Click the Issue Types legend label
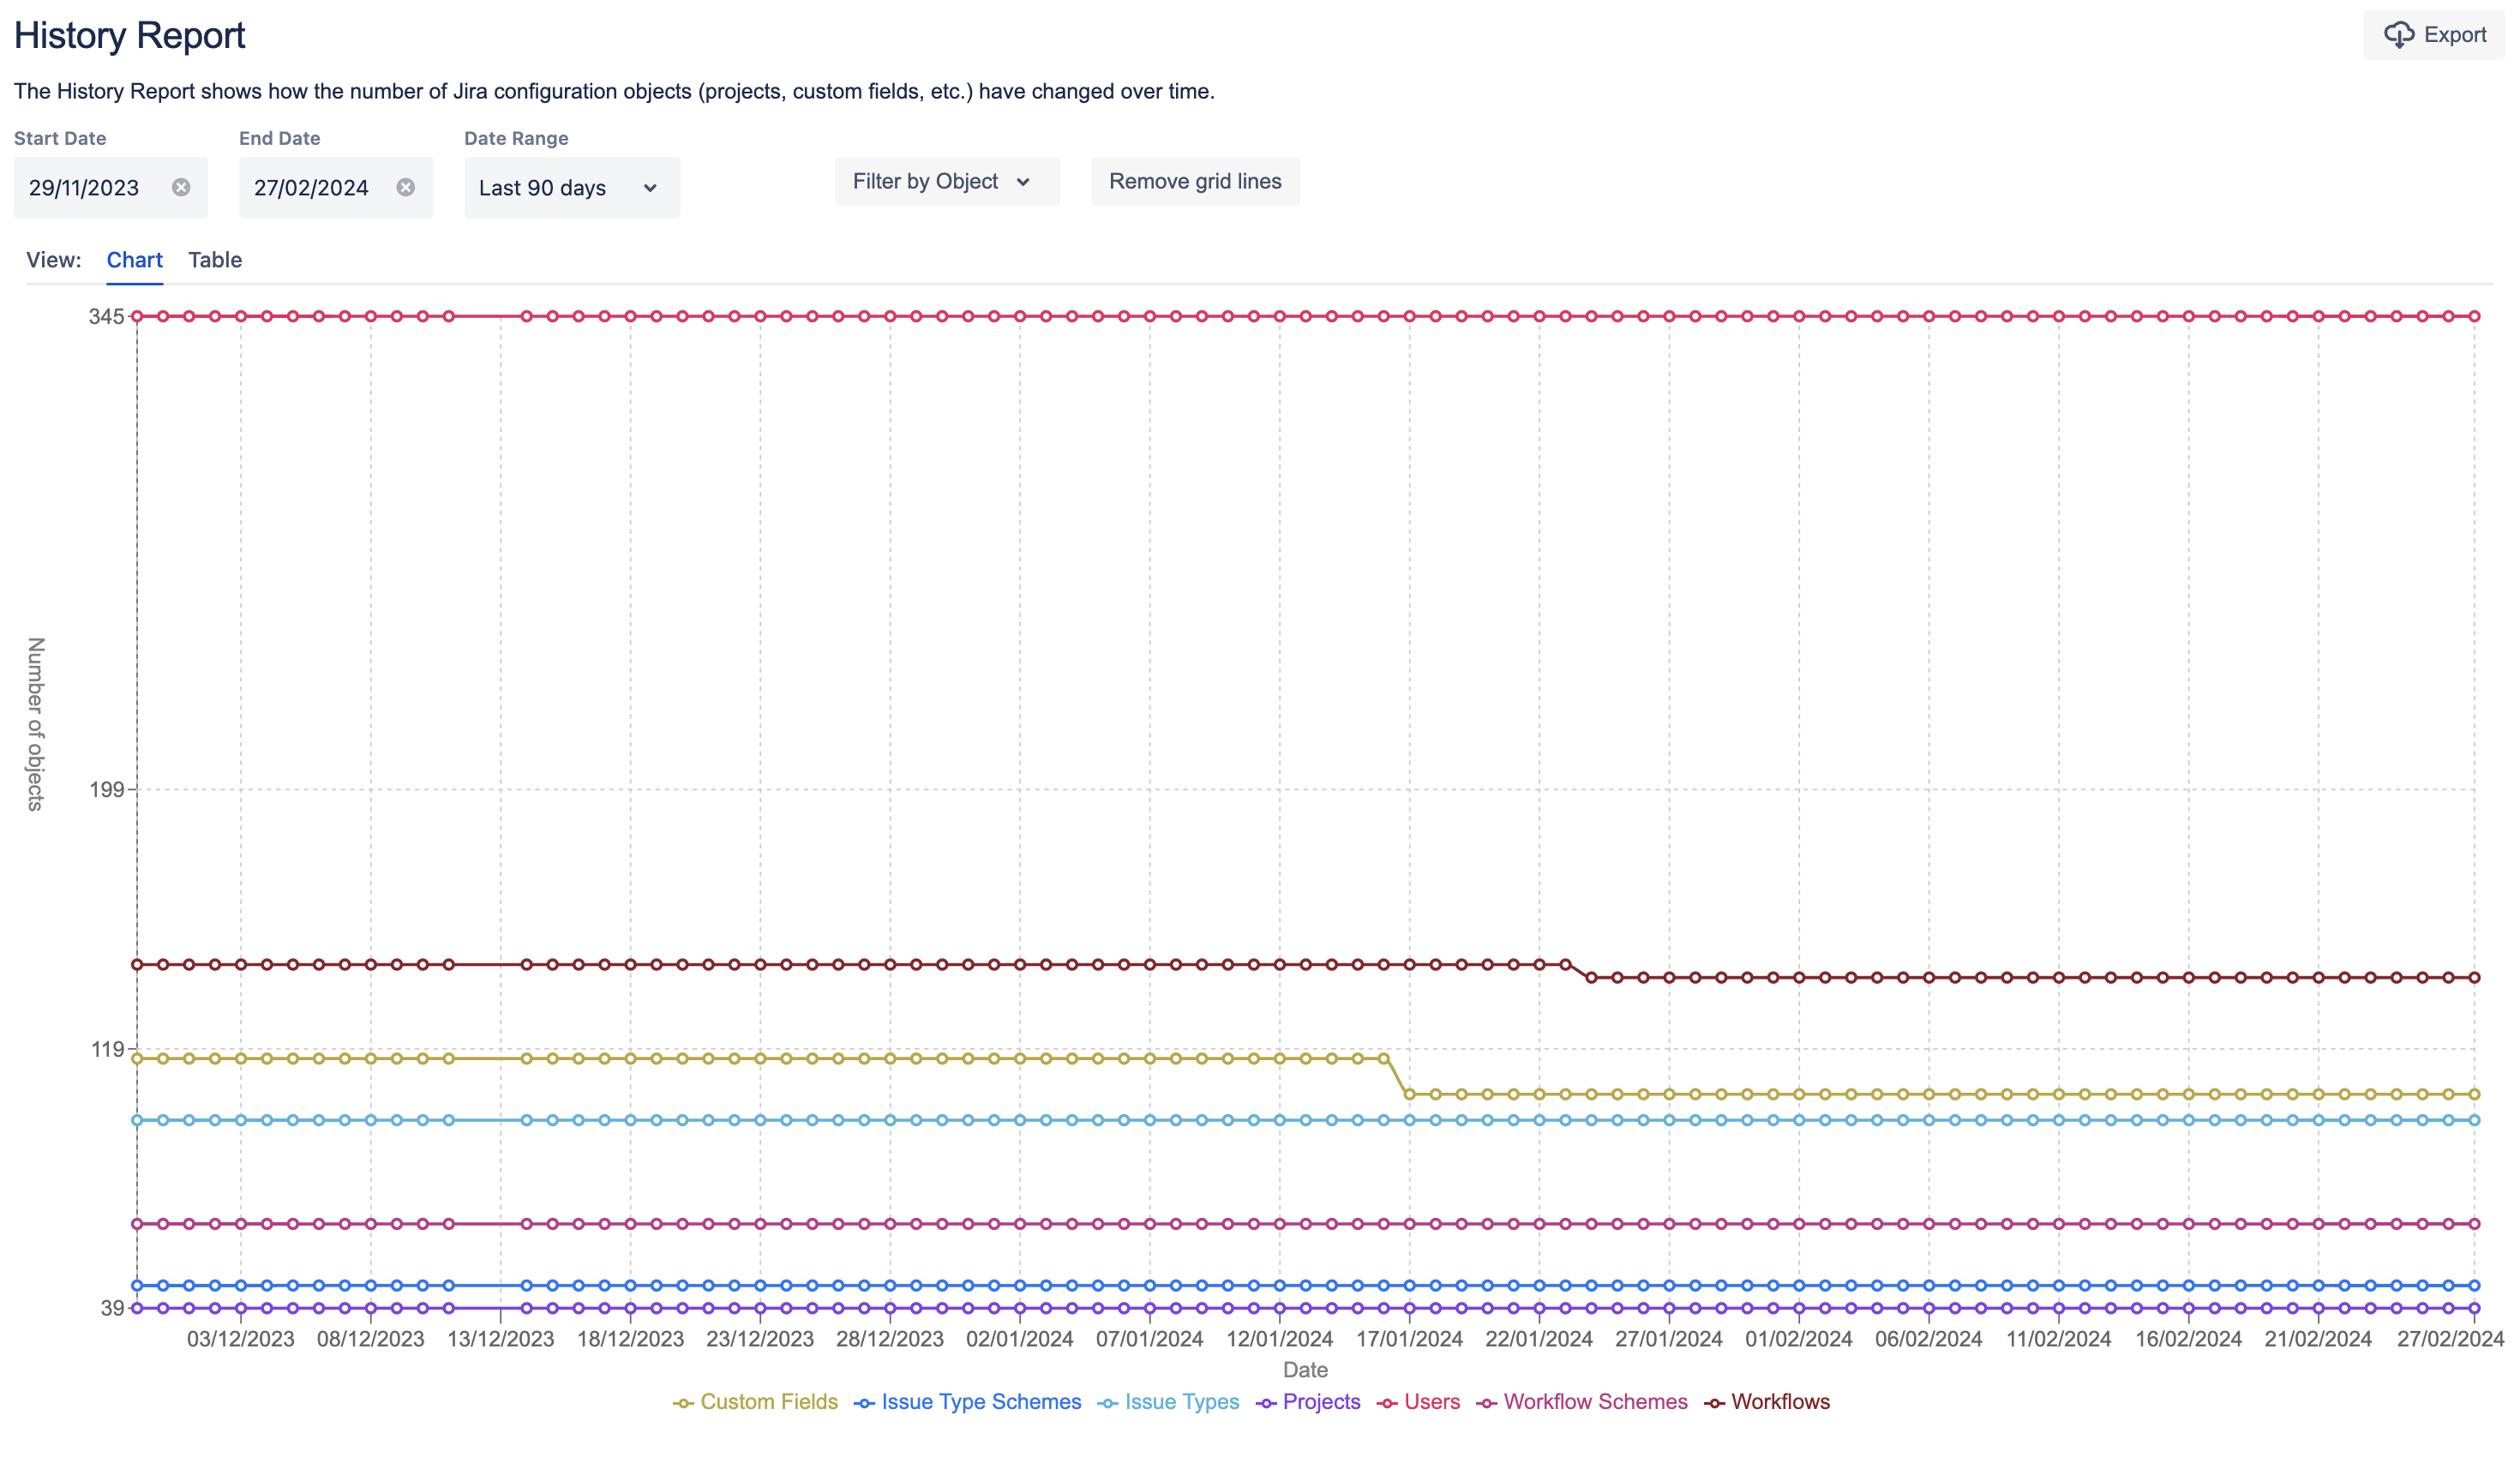Screen dimensions: 2520x1457 1181,1402
